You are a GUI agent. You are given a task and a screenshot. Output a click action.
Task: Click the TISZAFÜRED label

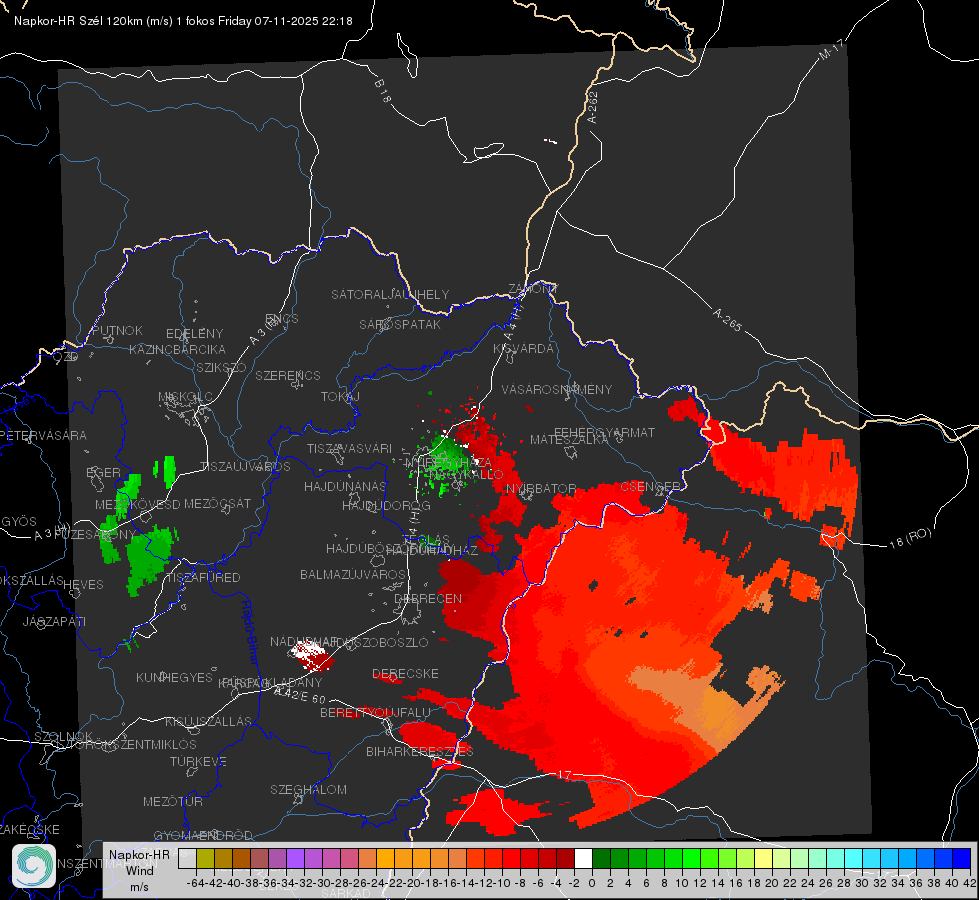click(204, 578)
